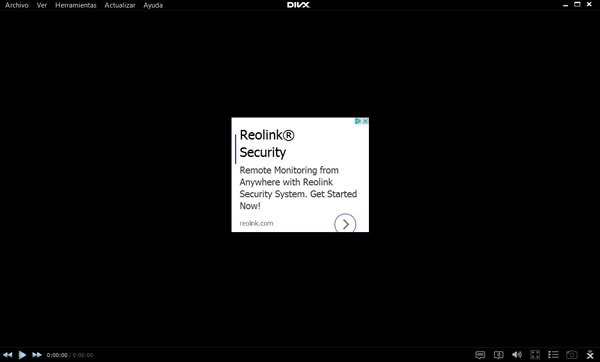The width and height of the screenshot is (600, 362).
Task: Take a snapshot with the camera icon
Action: tap(572, 355)
